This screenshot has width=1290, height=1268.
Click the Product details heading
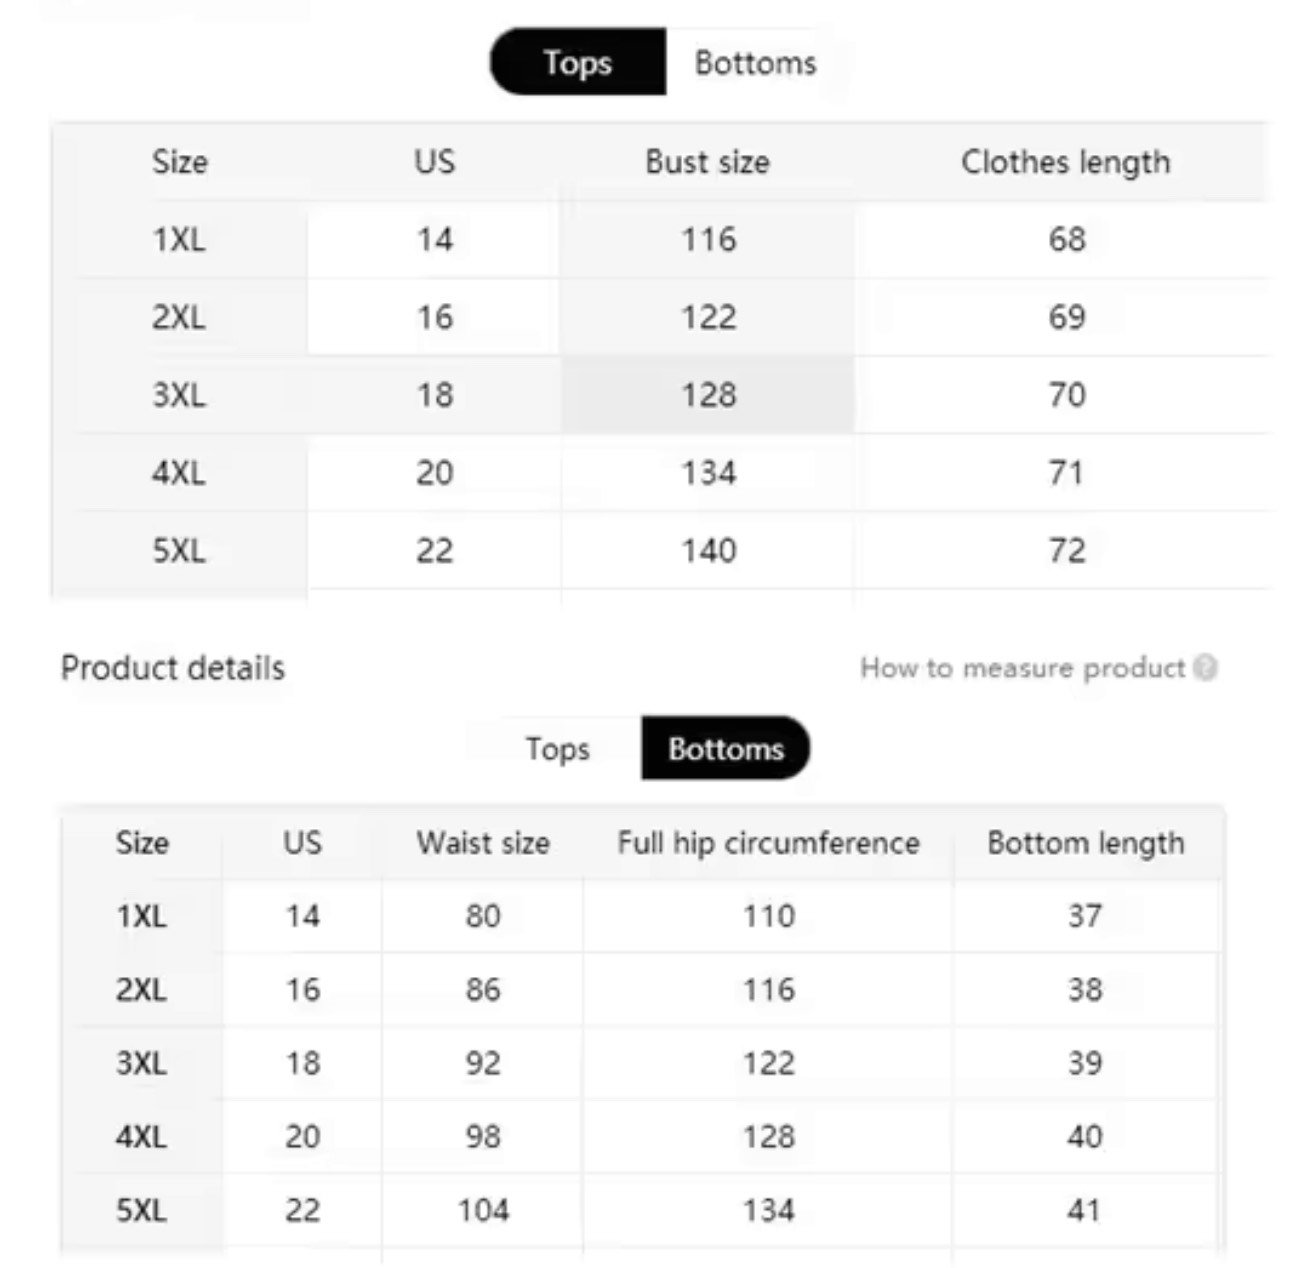click(x=173, y=668)
